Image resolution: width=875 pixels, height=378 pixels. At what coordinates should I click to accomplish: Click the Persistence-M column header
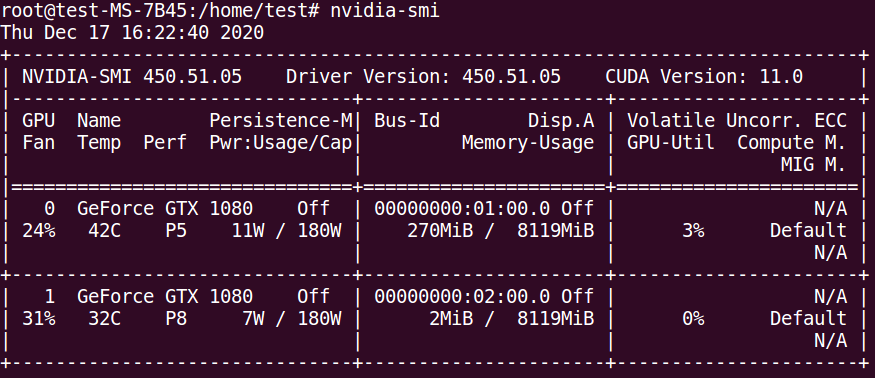point(281,121)
